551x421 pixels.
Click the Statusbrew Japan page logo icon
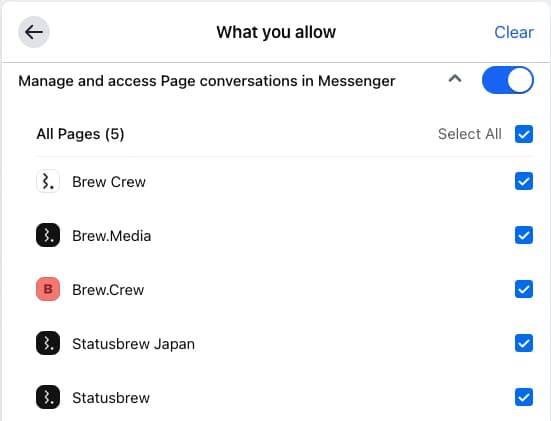48,343
